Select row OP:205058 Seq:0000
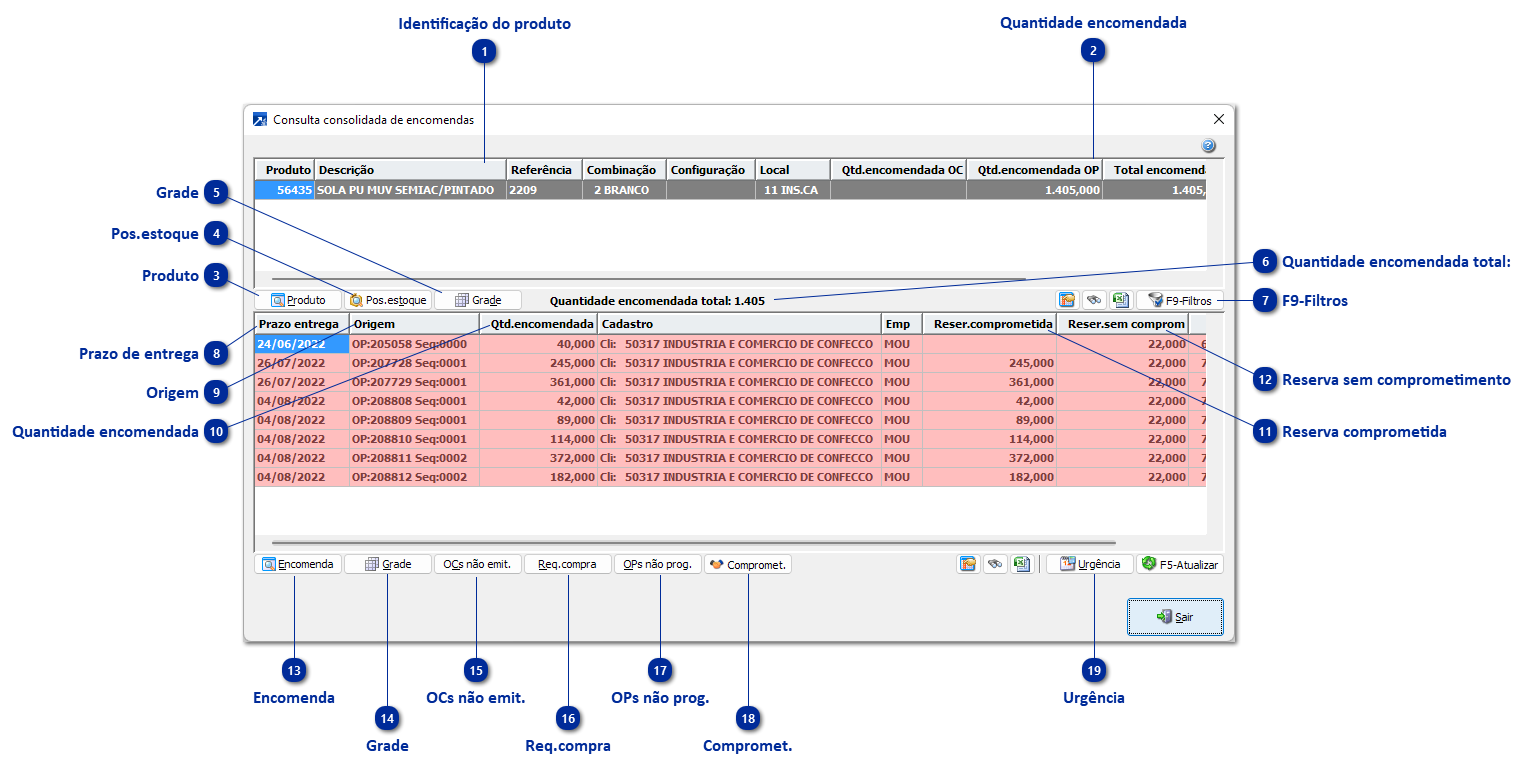The height and width of the screenshot is (772, 1527). click(x=730, y=344)
